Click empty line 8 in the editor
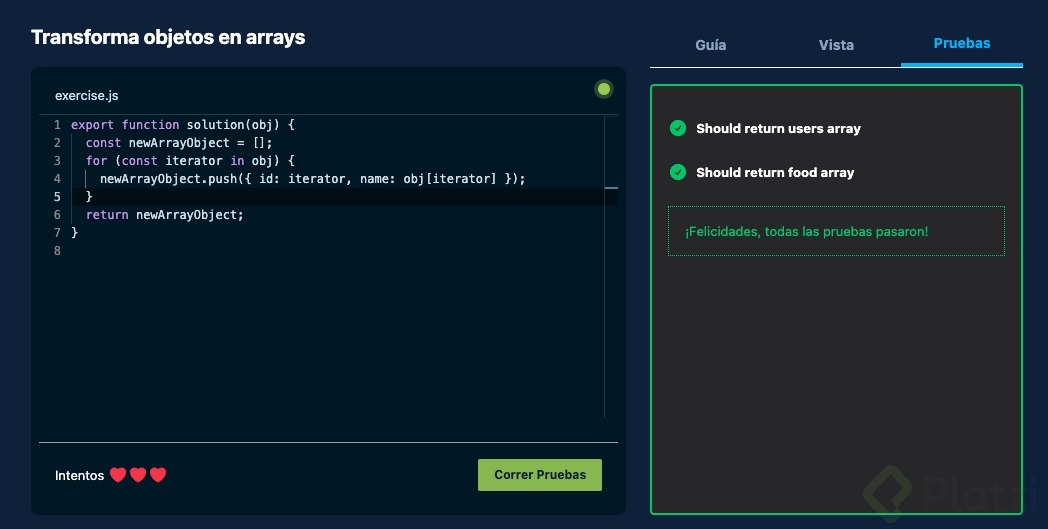 coord(300,251)
